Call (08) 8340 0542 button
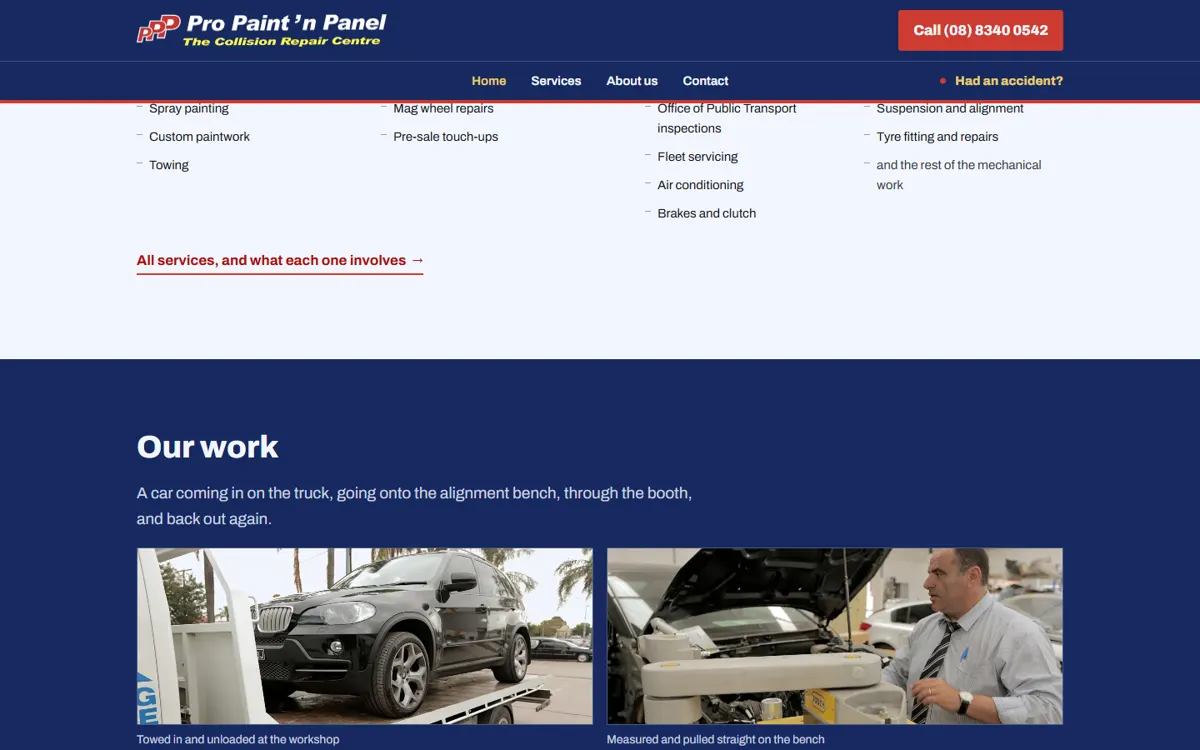 [980, 30]
